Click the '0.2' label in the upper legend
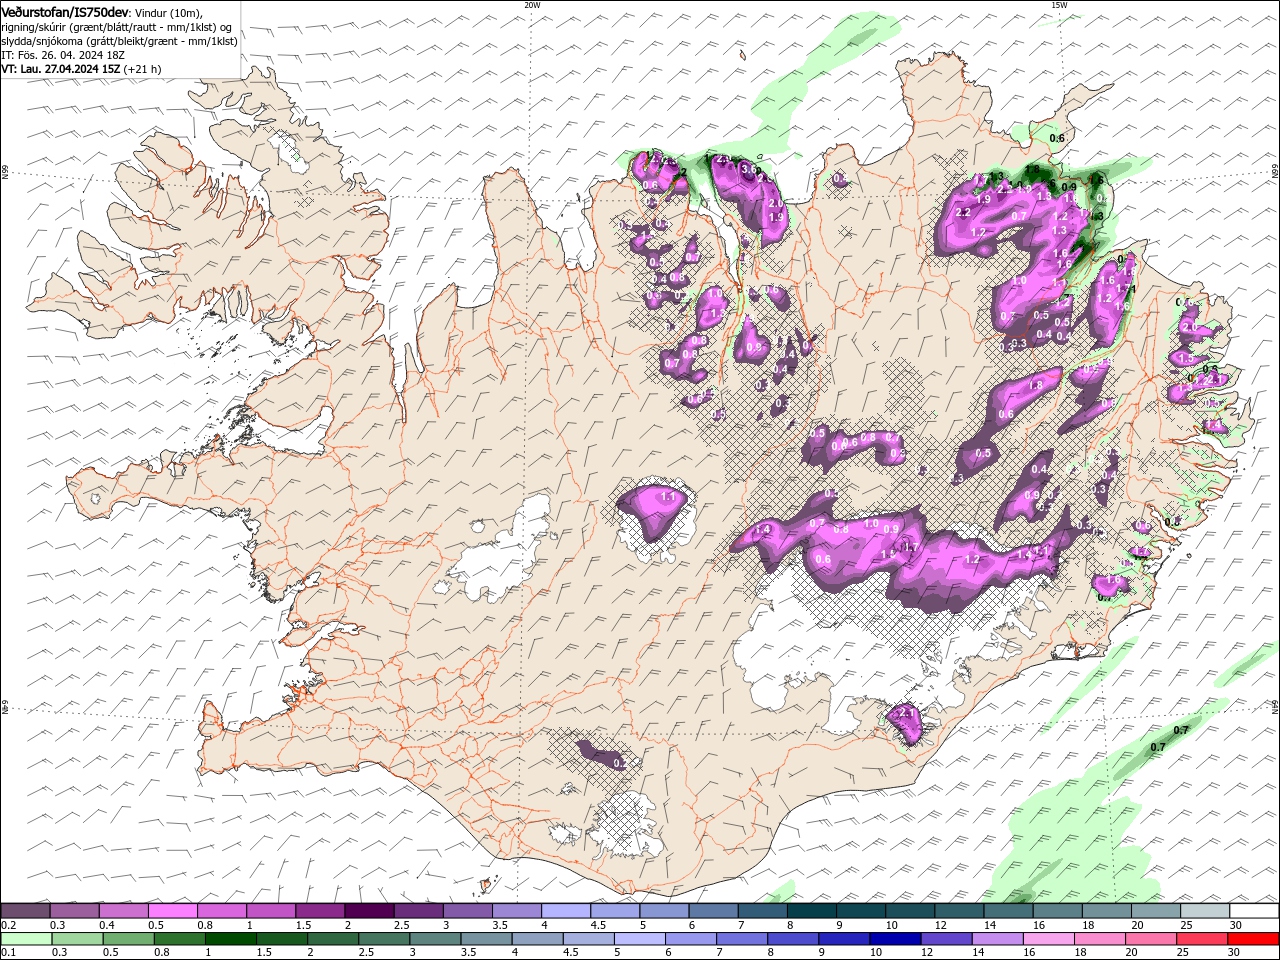 (x=8, y=925)
